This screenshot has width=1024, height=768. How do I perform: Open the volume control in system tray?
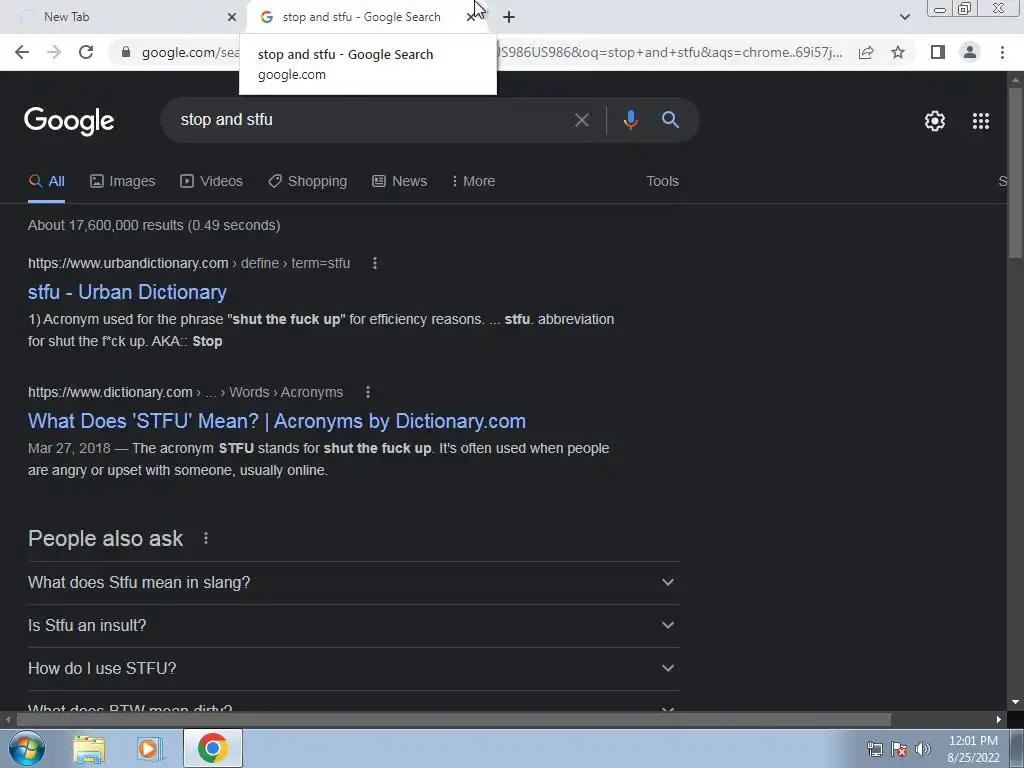(922, 749)
